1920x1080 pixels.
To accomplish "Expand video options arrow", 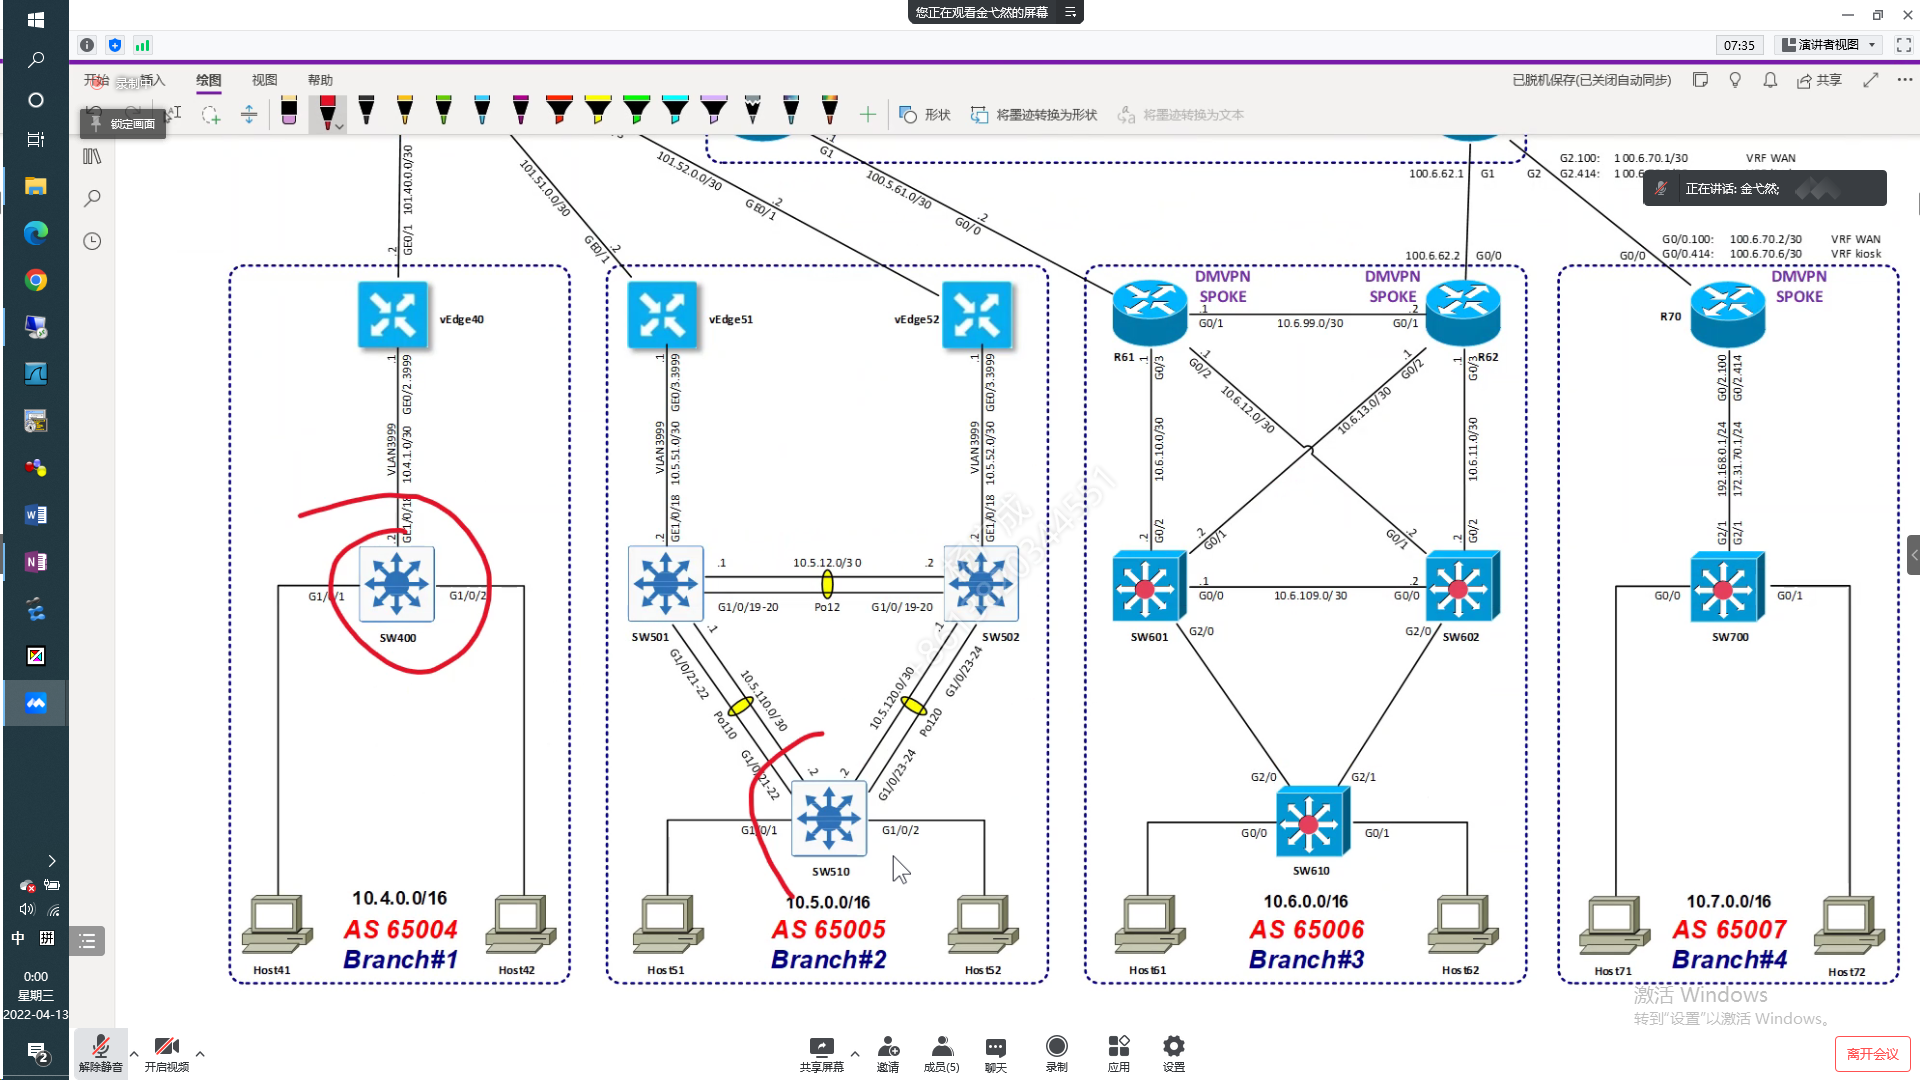I will 200,1053.
